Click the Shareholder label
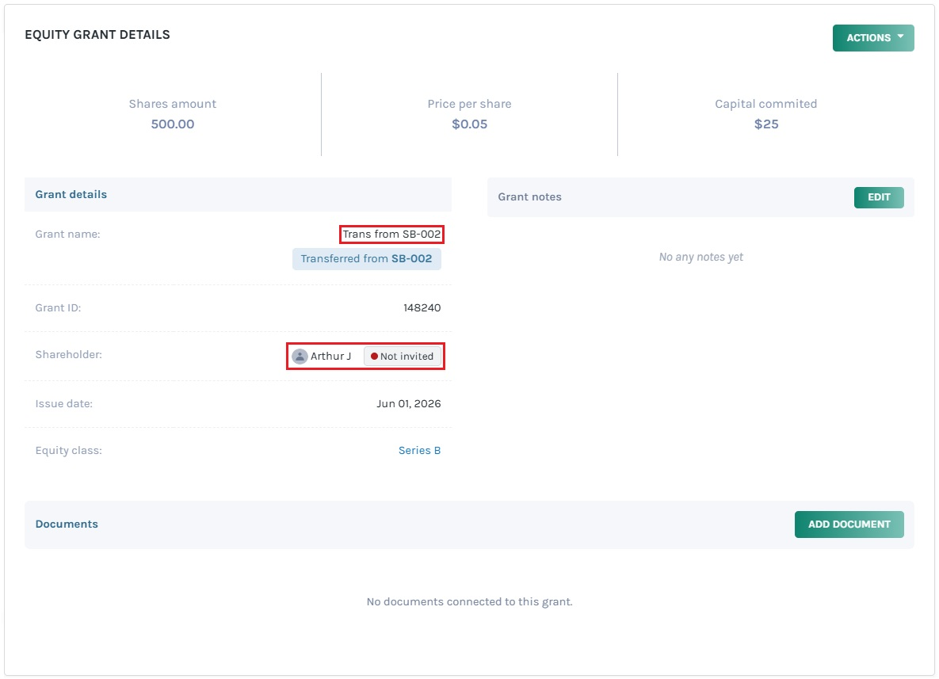This screenshot has width=939, height=679. pos(69,354)
